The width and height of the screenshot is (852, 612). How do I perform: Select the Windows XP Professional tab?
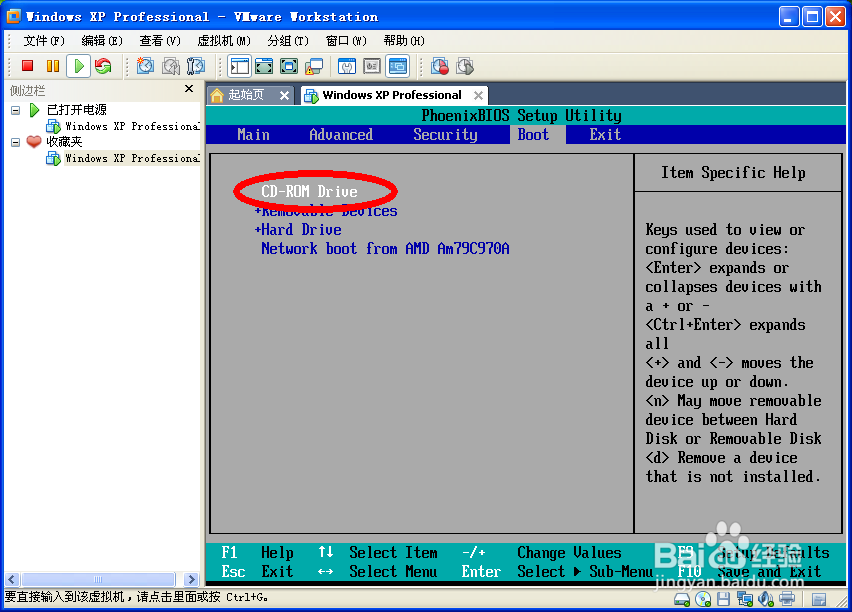click(392, 95)
